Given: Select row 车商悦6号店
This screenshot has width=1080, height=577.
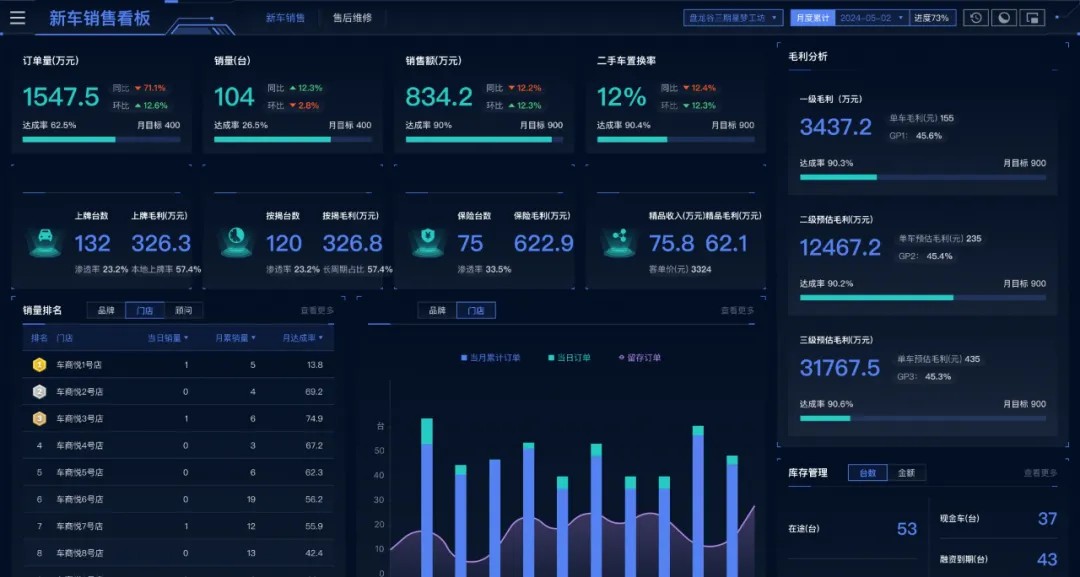Looking at the screenshot, I should point(178,499).
